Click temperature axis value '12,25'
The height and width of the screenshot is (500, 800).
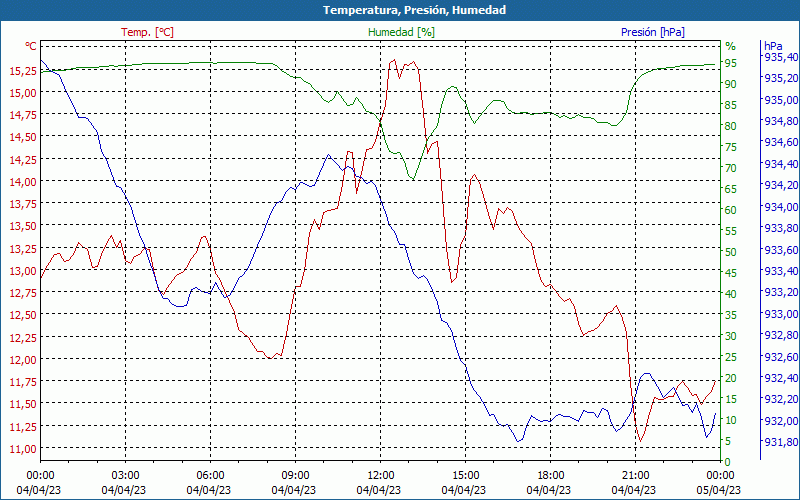point(23,337)
